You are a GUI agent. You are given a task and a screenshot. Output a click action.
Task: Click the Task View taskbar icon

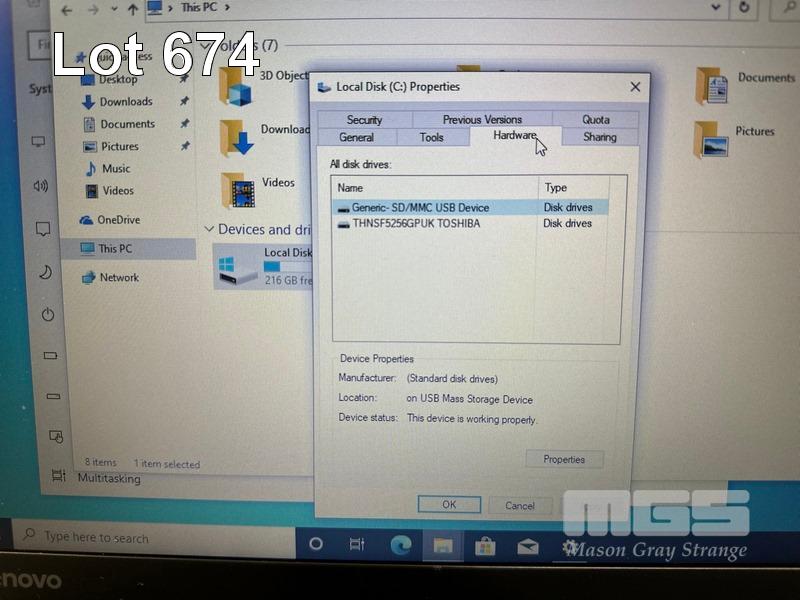point(357,545)
